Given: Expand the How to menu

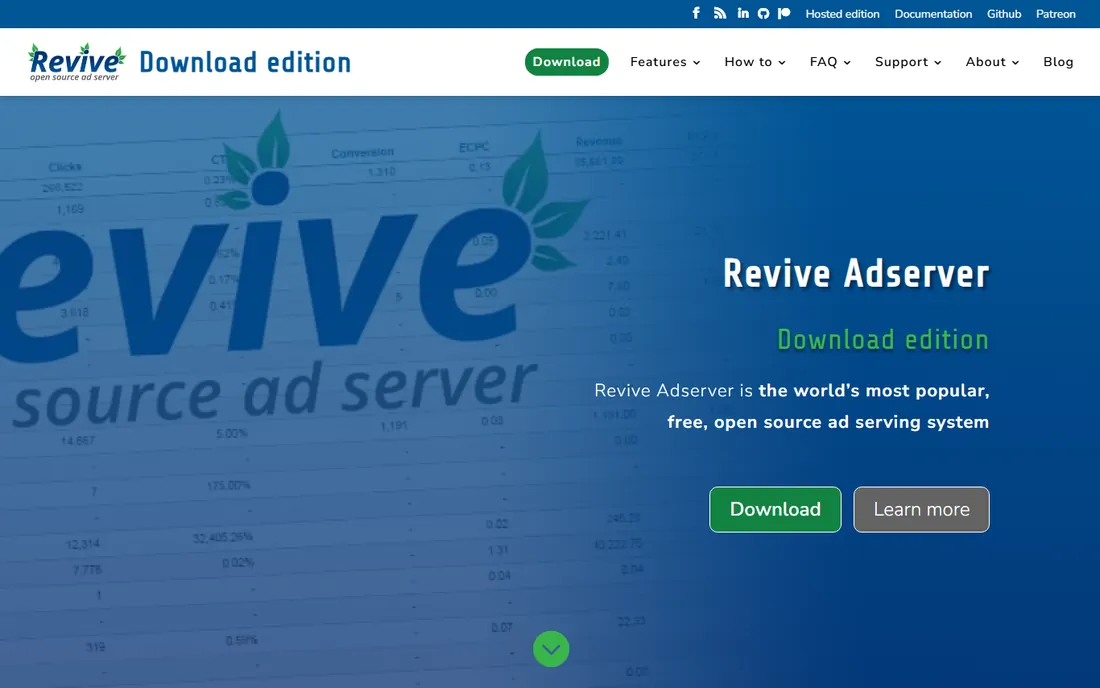Looking at the screenshot, I should tap(755, 62).
